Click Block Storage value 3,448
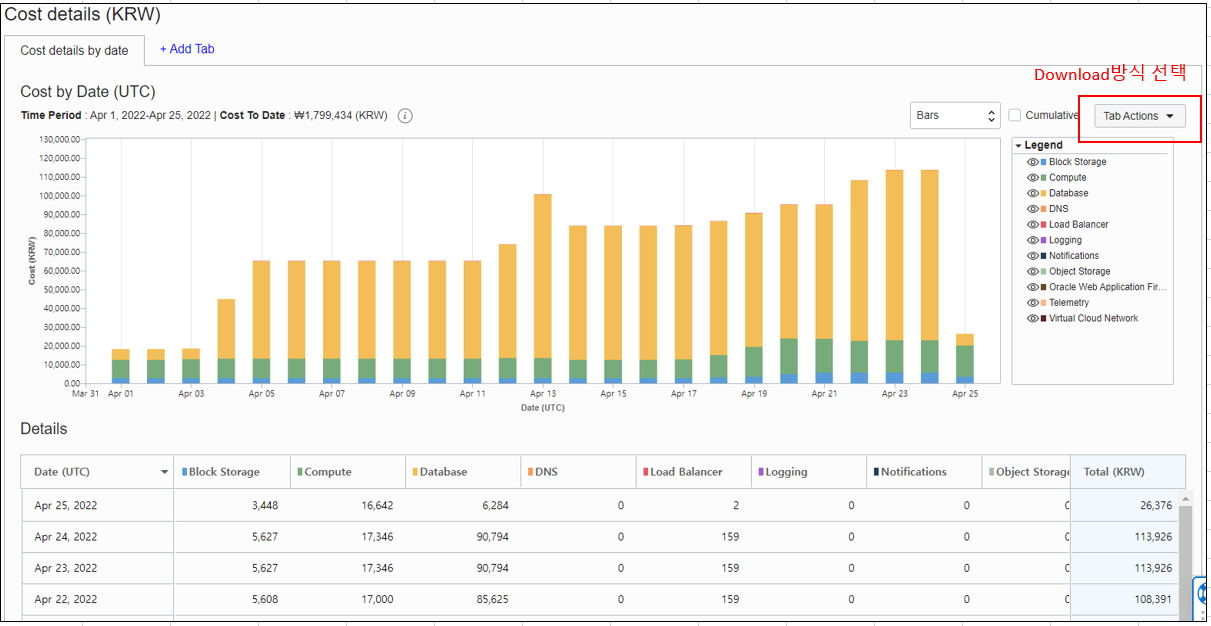This screenshot has width=1211, height=626. pos(265,506)
